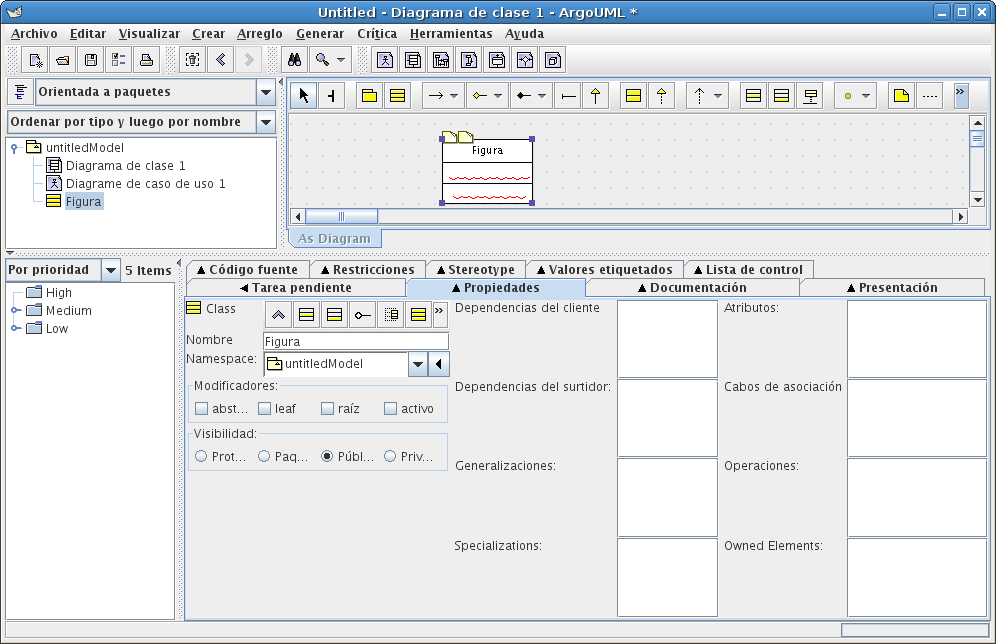Create a new deployment diagram icon
Image resolution: width=996 pixels, height=644 pixels.
553,60
